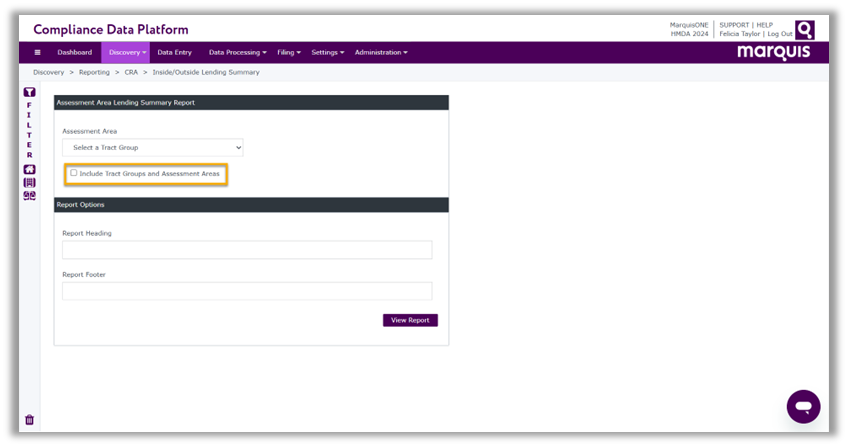This screenshot has height=447, width=848.
Task: Click the calculator icon in left sidebar
Action: click(x=29, y=182)
